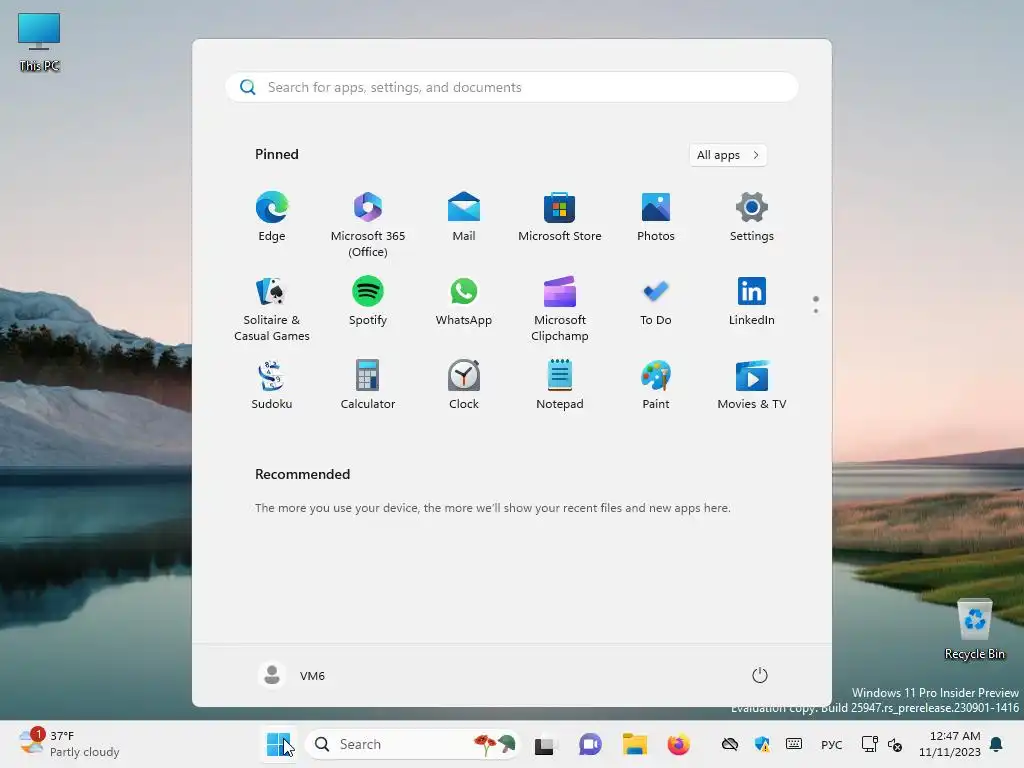Launch LinkedIn pinned app
The height and width of the screenshot is (768, 1024).
pos(752,301)
